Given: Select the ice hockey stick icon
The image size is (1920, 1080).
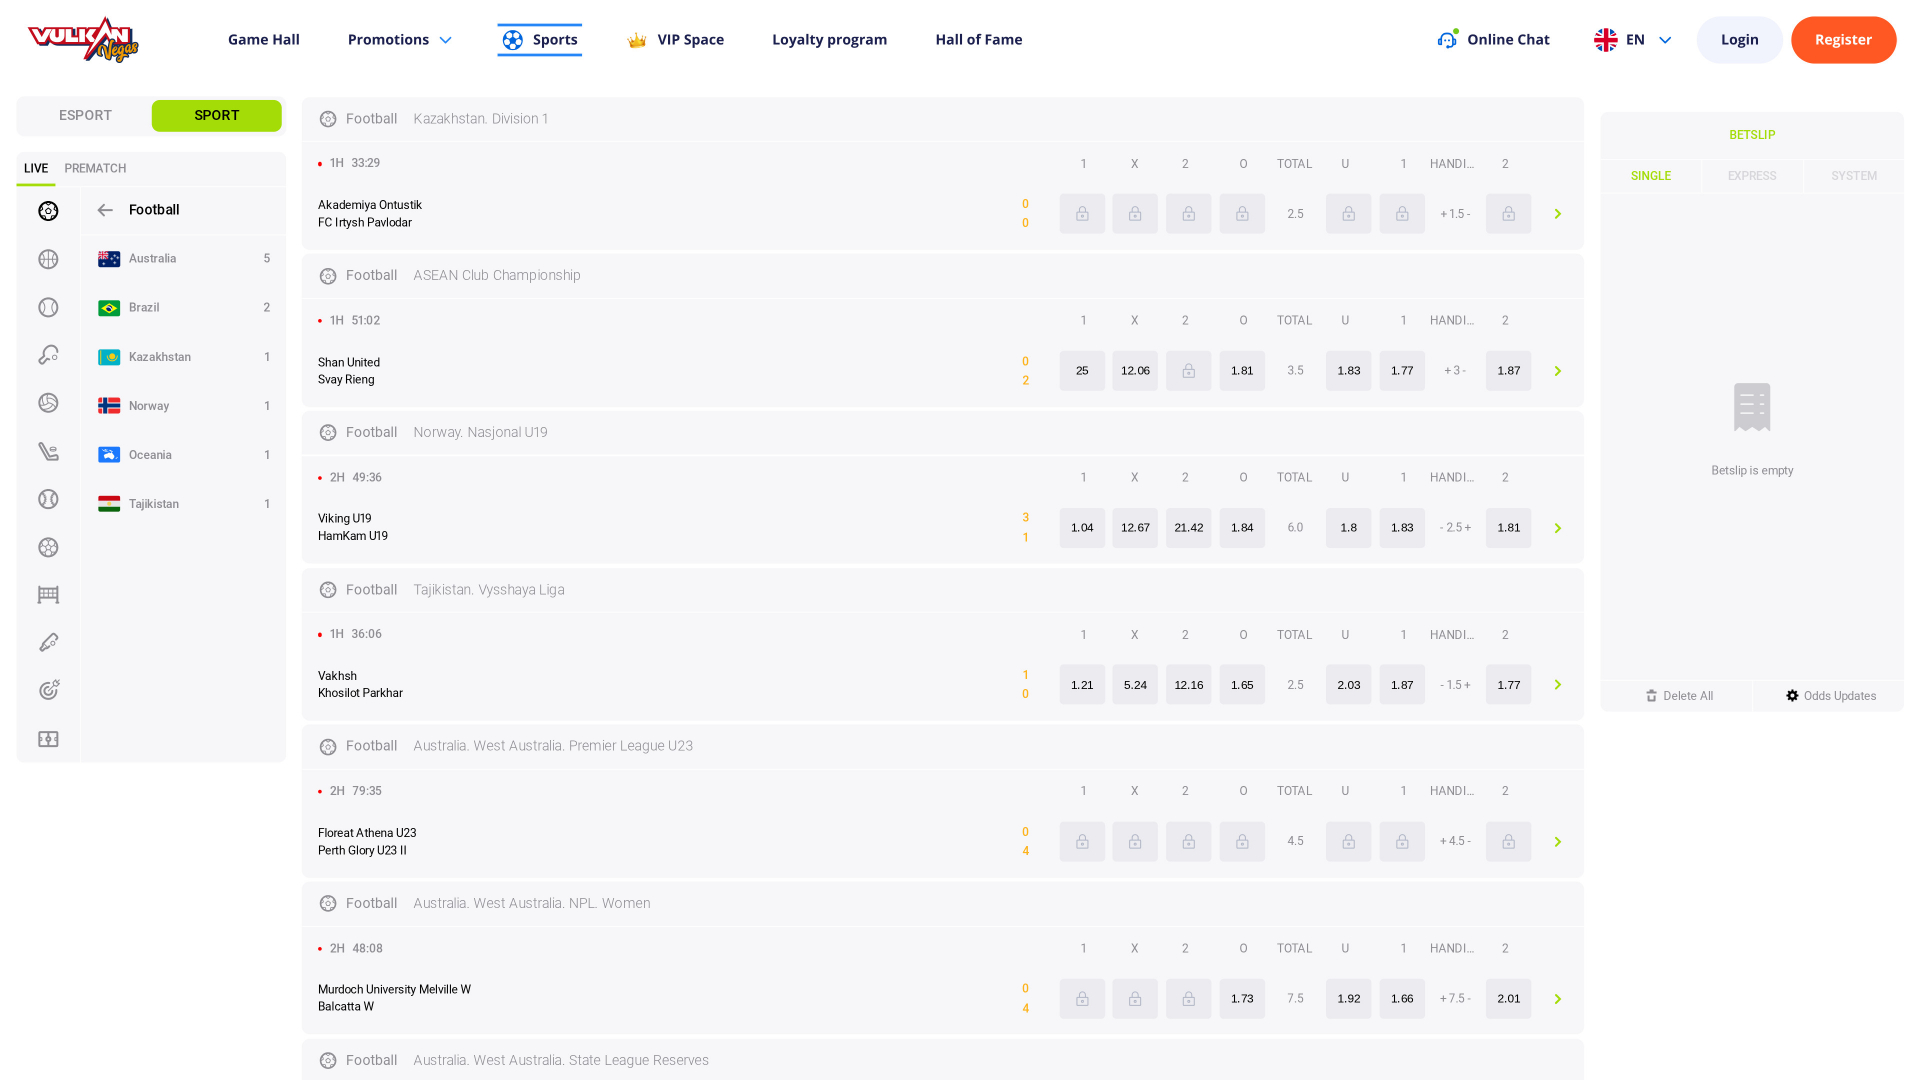Looking at the screenshot, I should tap(48, 452).
